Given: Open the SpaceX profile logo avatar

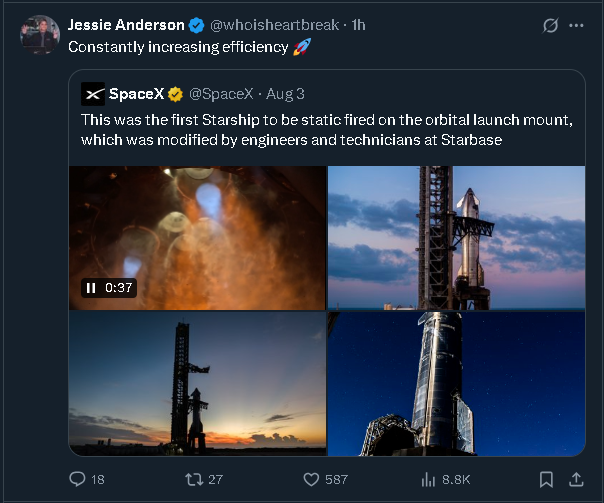Looking at the screenshot, I should tap(93, 94).
